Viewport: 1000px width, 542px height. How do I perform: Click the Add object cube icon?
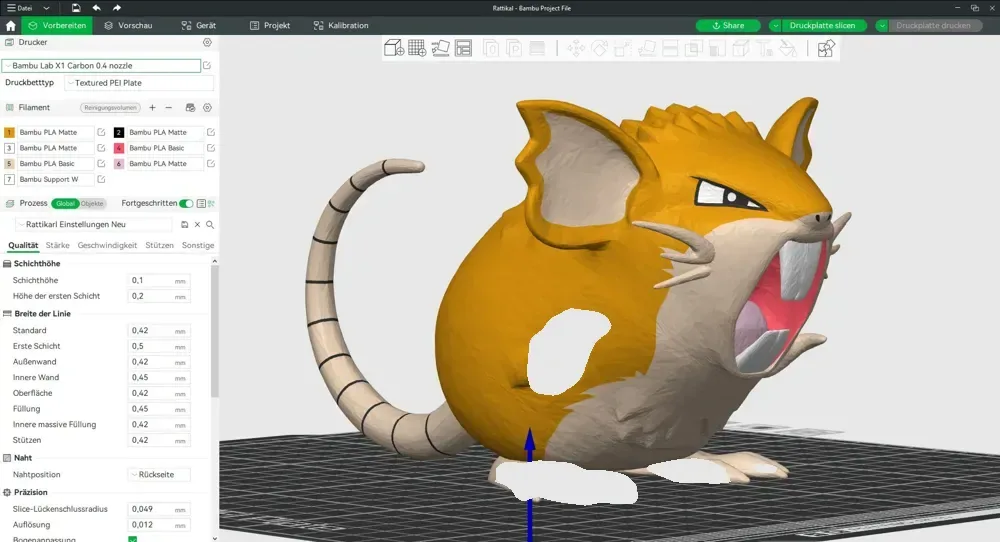click(x=393, y=48)
